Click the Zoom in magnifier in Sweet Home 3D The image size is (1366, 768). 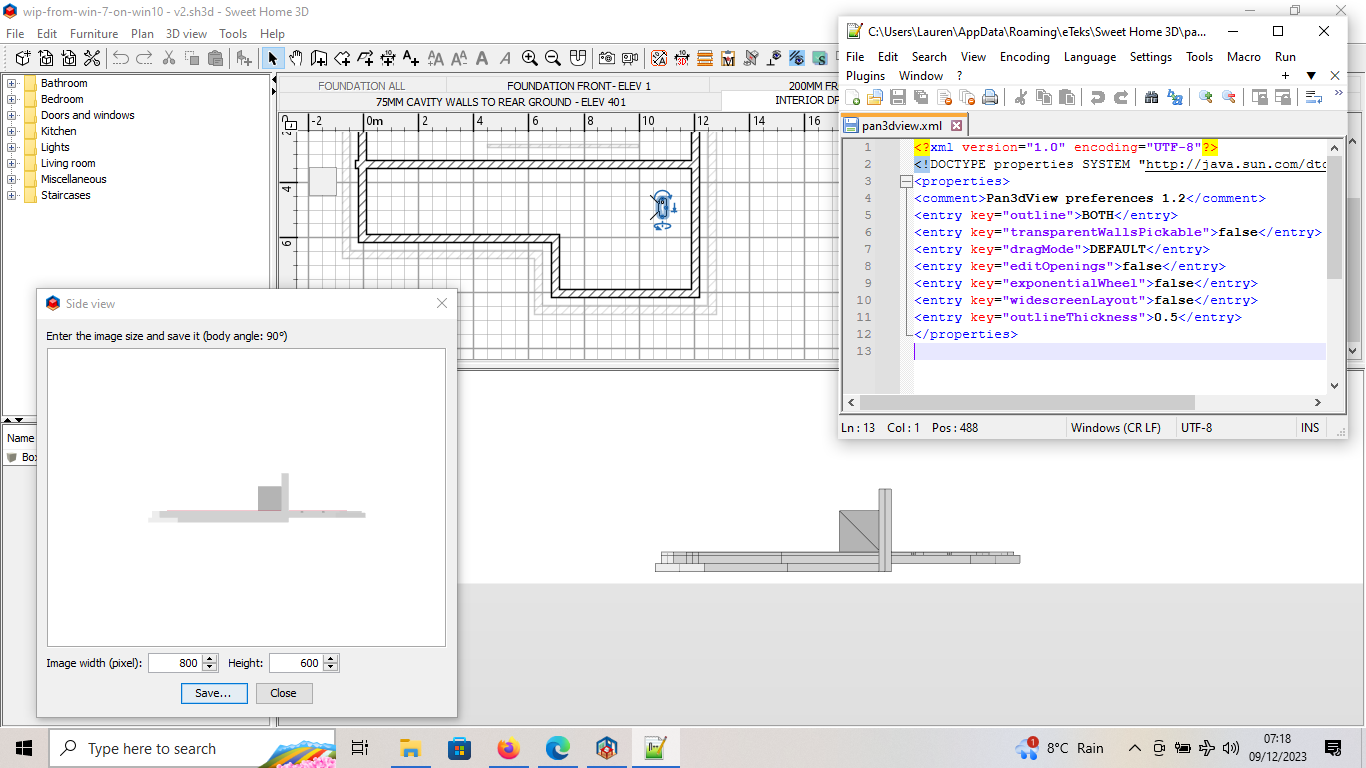tap(530, 58)
